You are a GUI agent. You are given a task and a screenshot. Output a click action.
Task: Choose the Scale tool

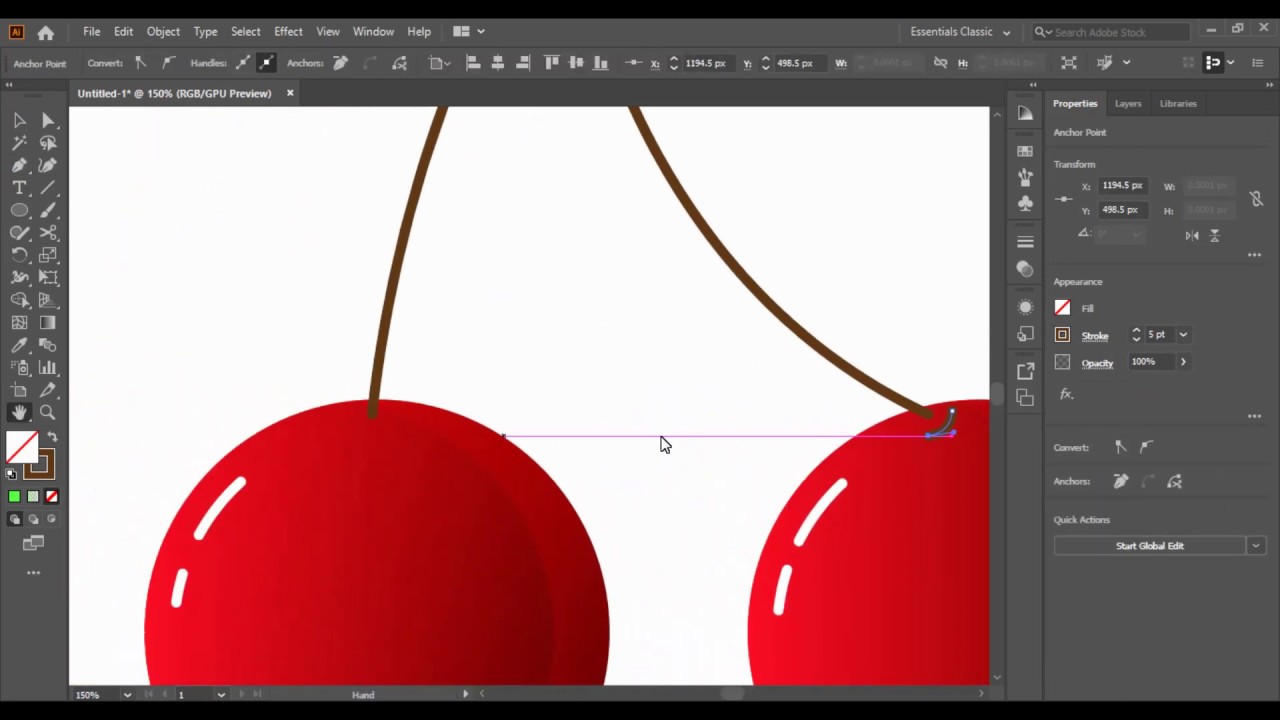tap(47, 255)
